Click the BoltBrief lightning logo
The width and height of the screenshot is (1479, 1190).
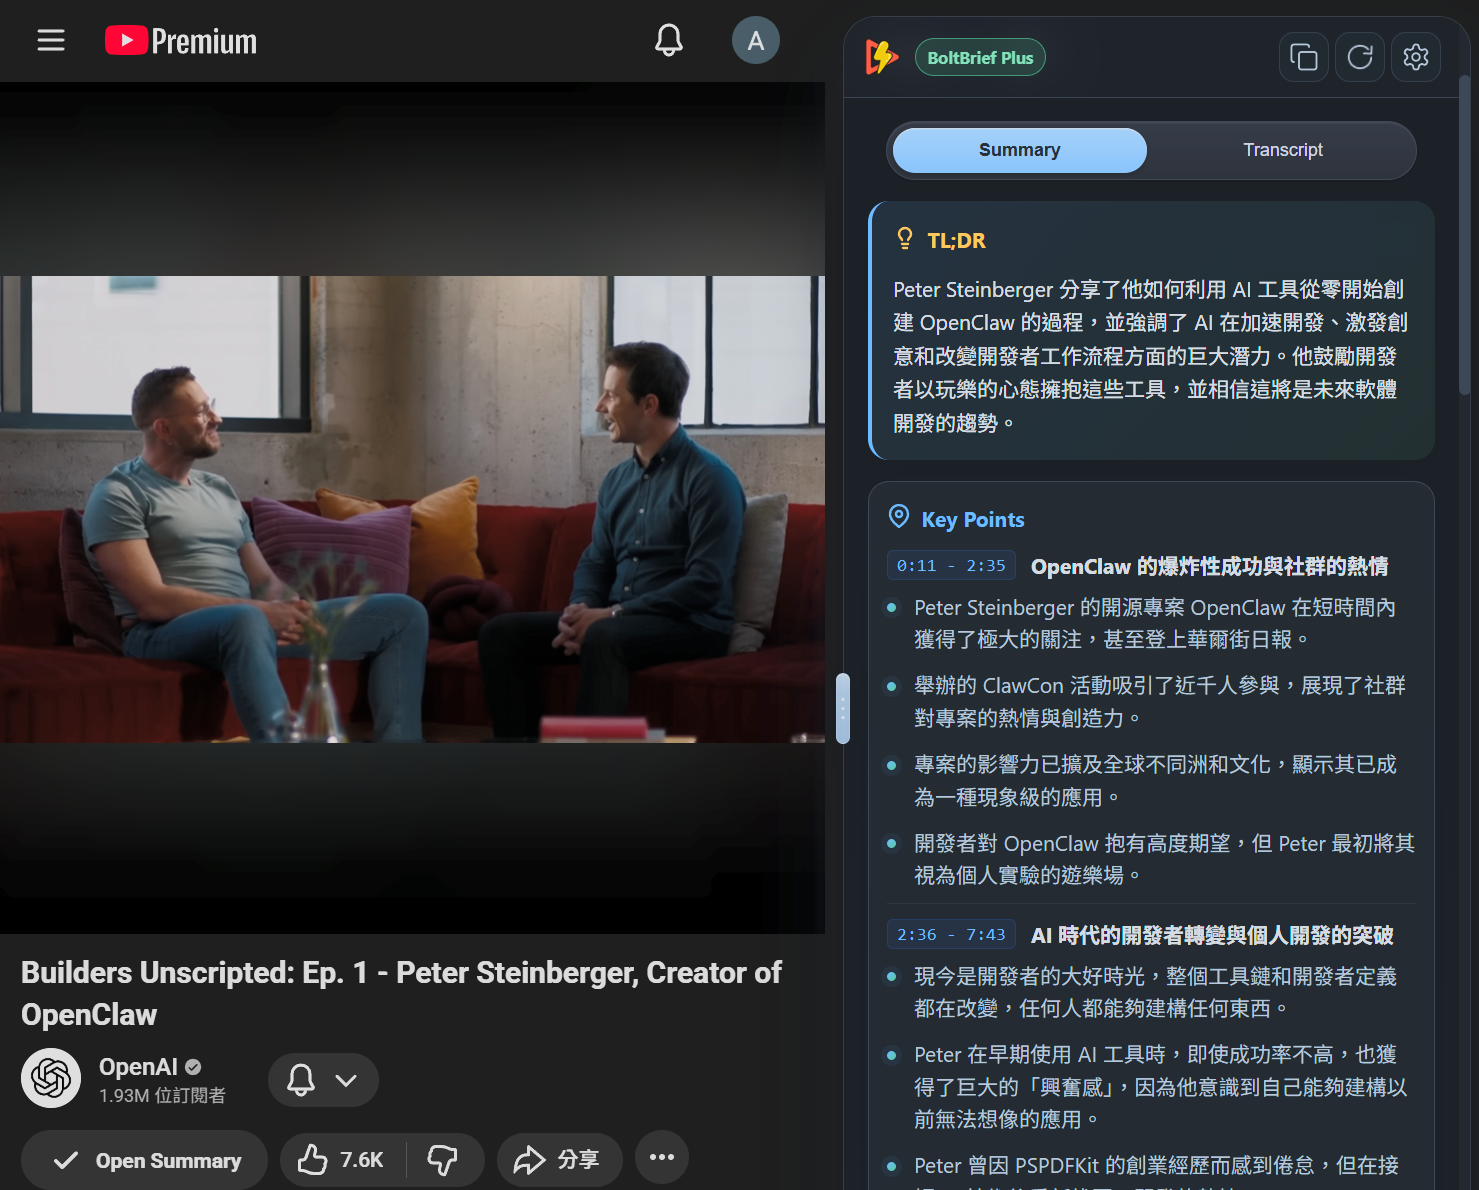click(x=881, y=57)
